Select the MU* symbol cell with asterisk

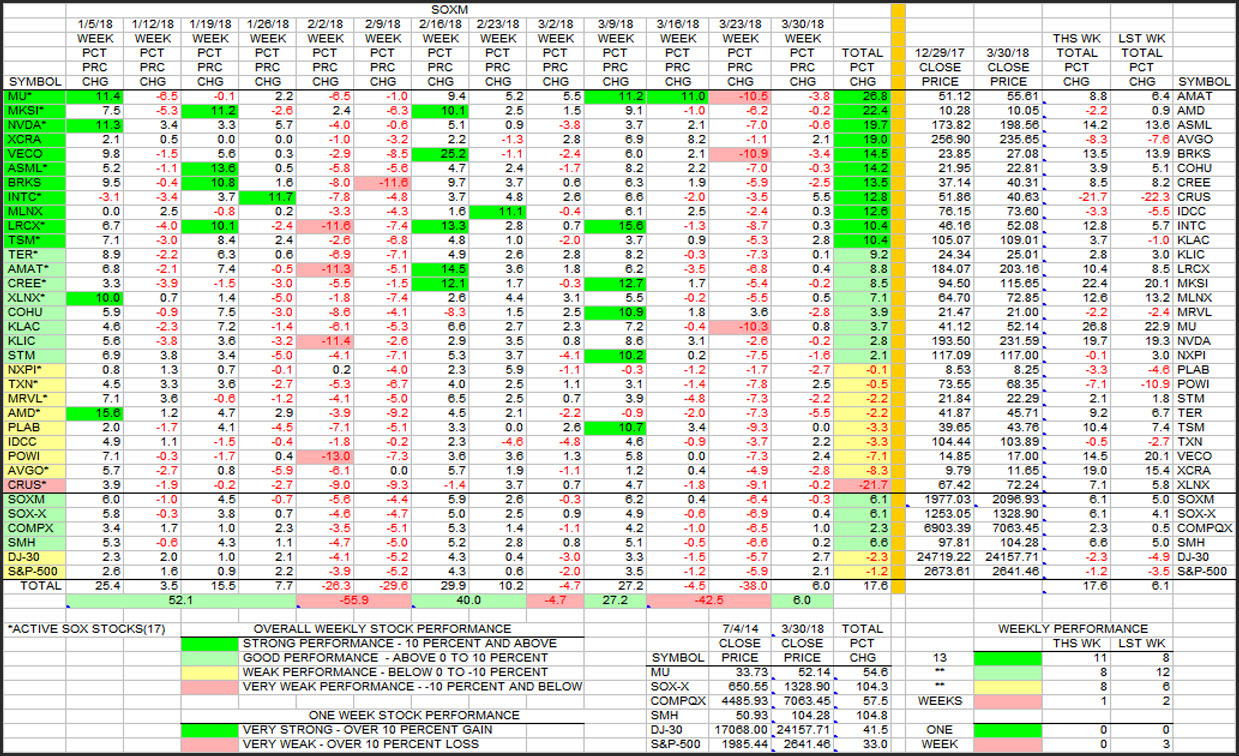click(33, 96)
